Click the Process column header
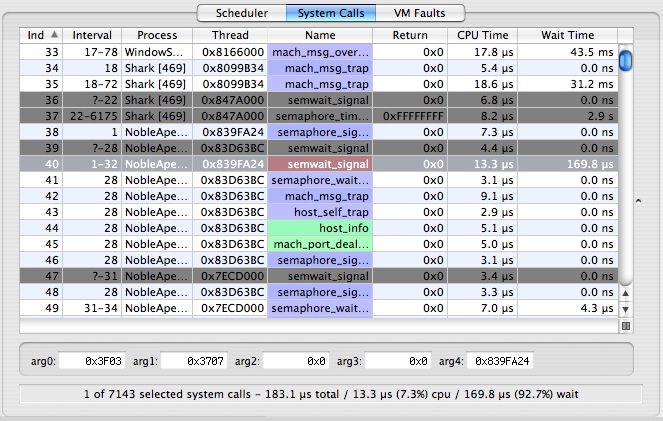Viewport: 663px width, 421px height. coord(156,35)
